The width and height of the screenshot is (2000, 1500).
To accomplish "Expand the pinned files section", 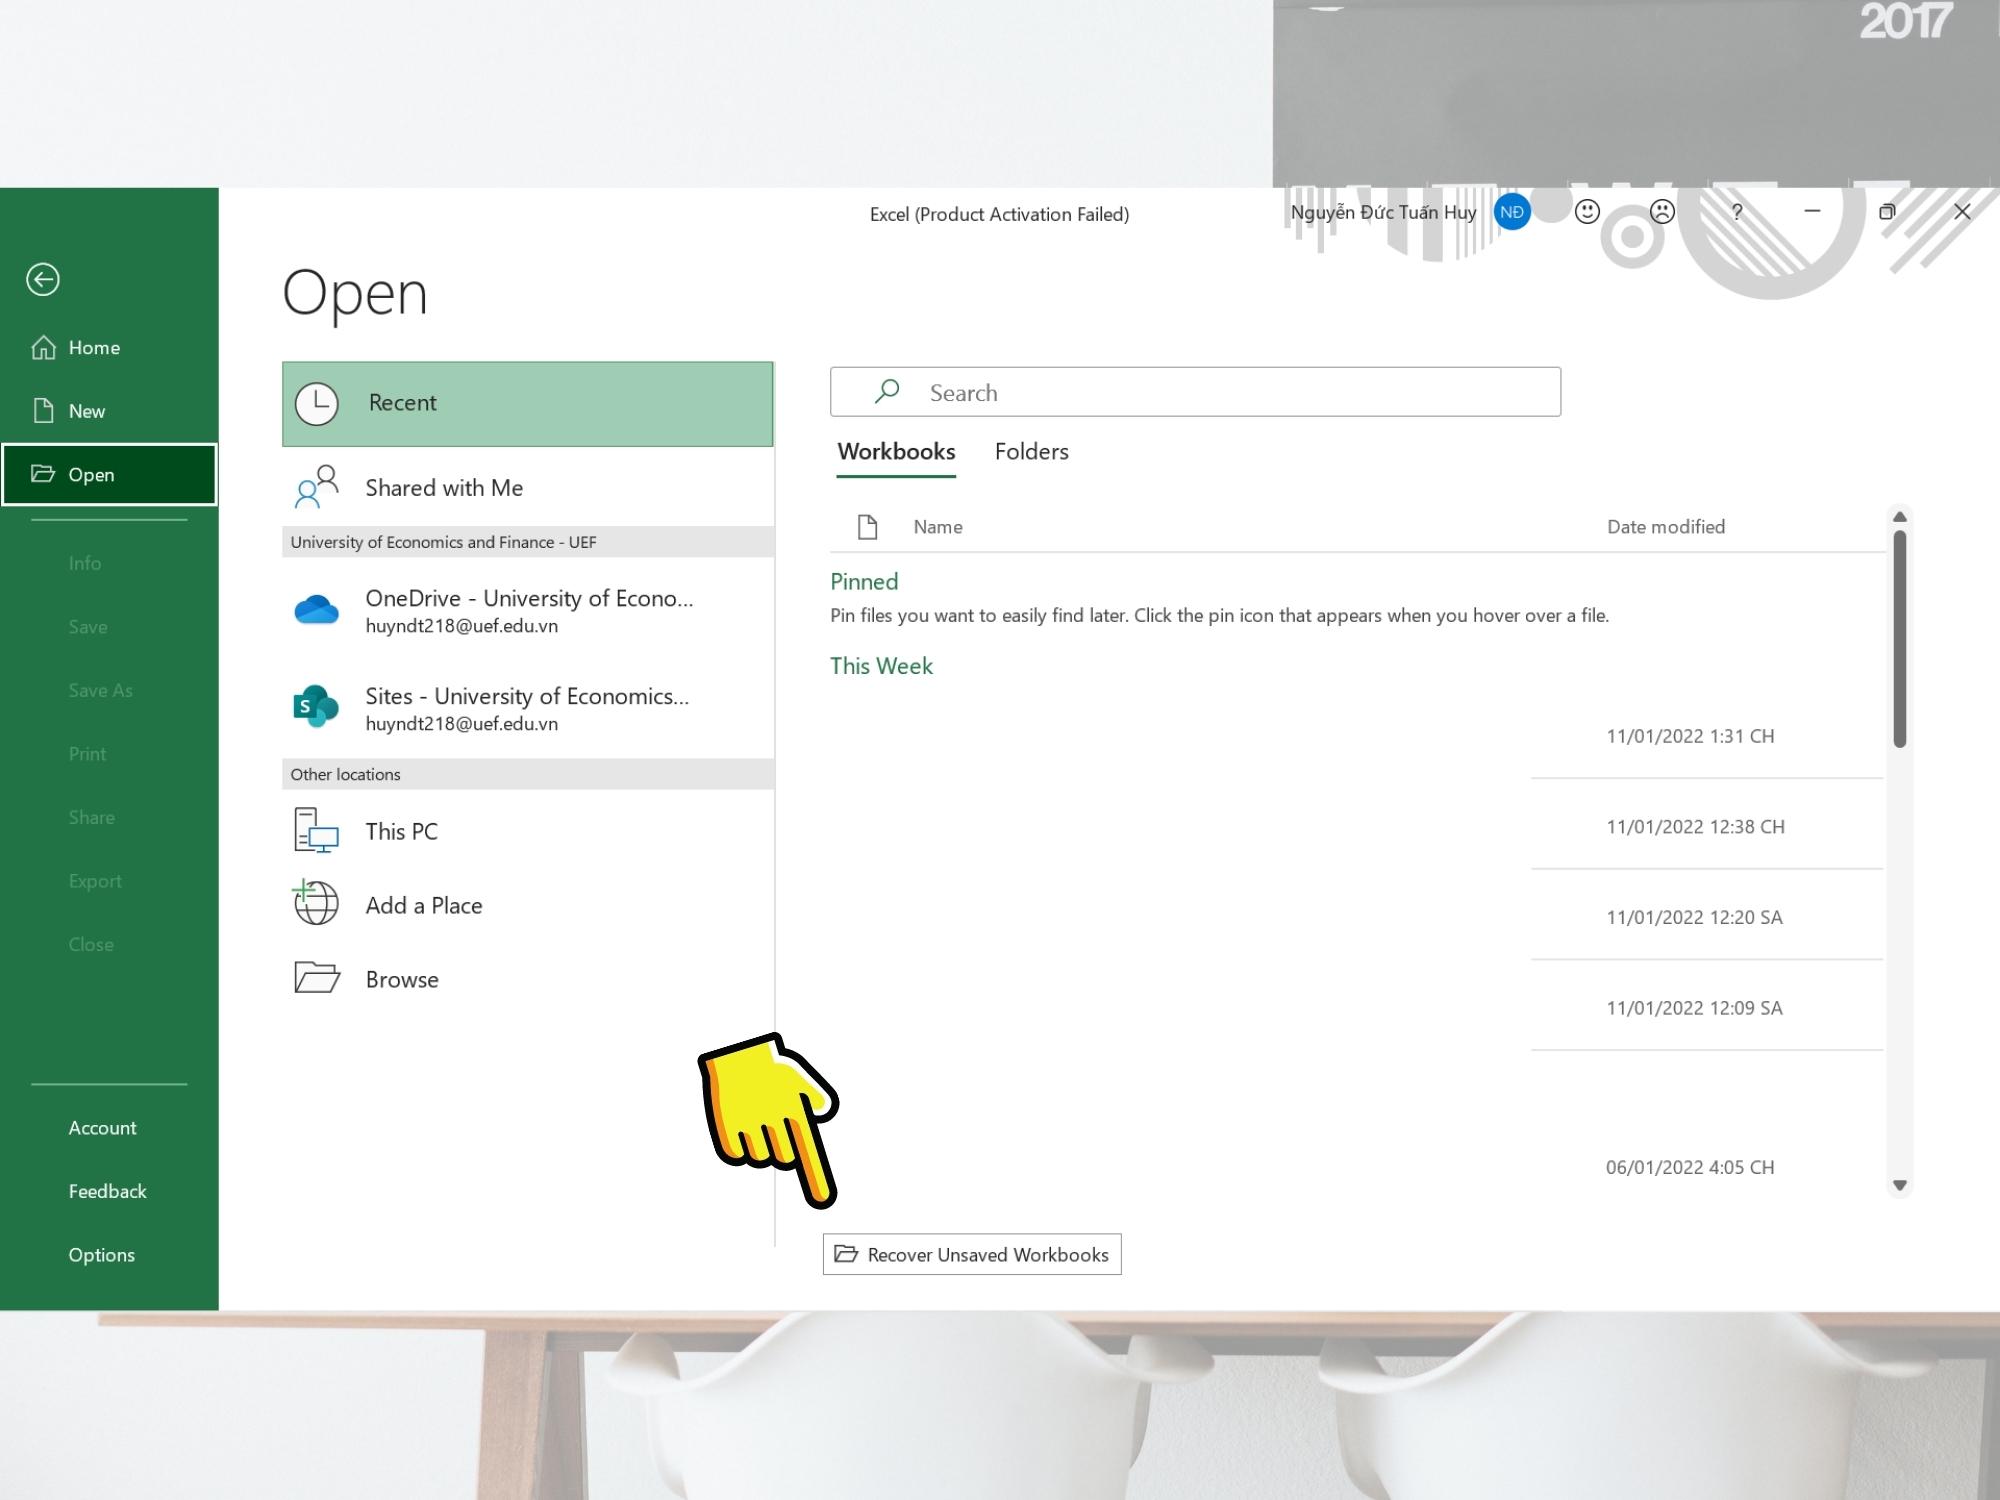I will (863, 580).
